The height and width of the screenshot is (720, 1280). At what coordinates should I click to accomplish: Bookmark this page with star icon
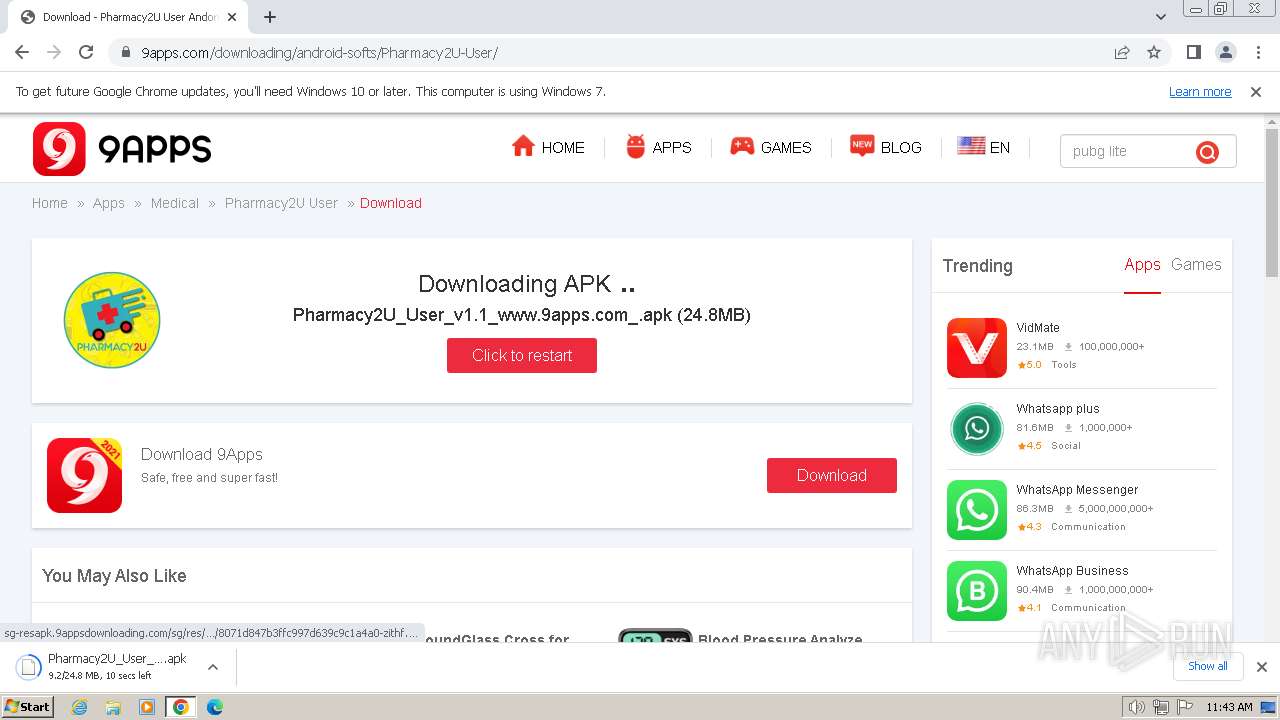point(1154,53)
